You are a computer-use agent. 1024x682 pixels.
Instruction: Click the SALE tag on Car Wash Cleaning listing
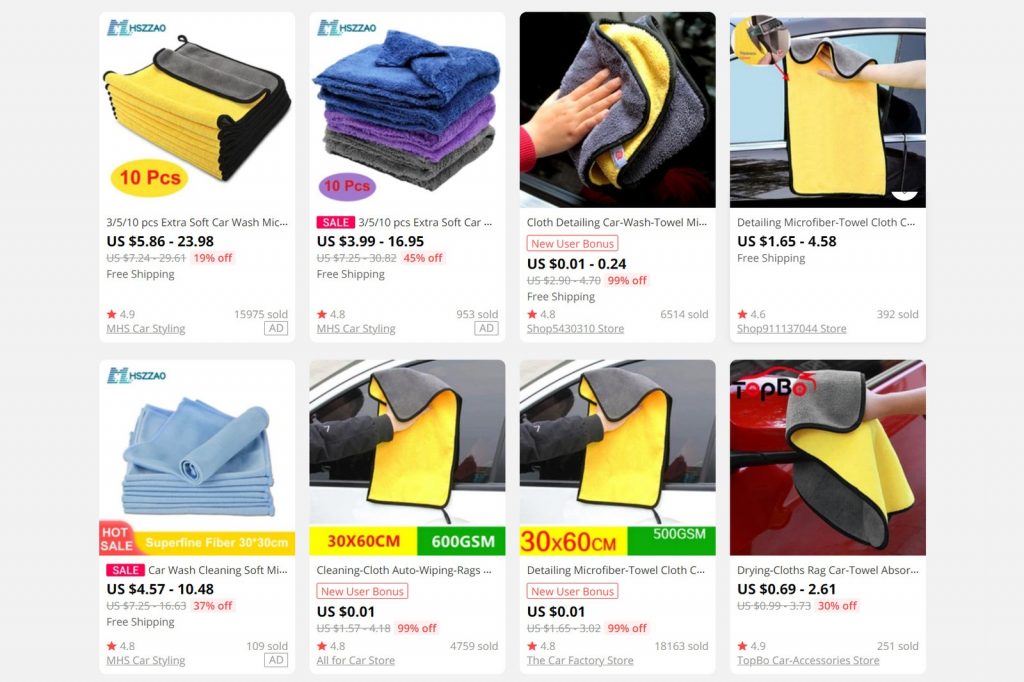click(125, 570)
